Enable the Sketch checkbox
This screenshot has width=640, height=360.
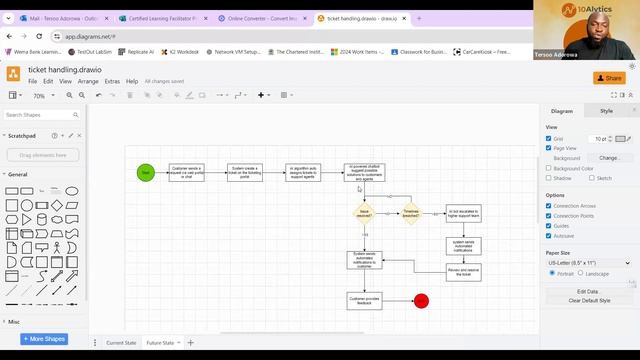click(592, 178)
